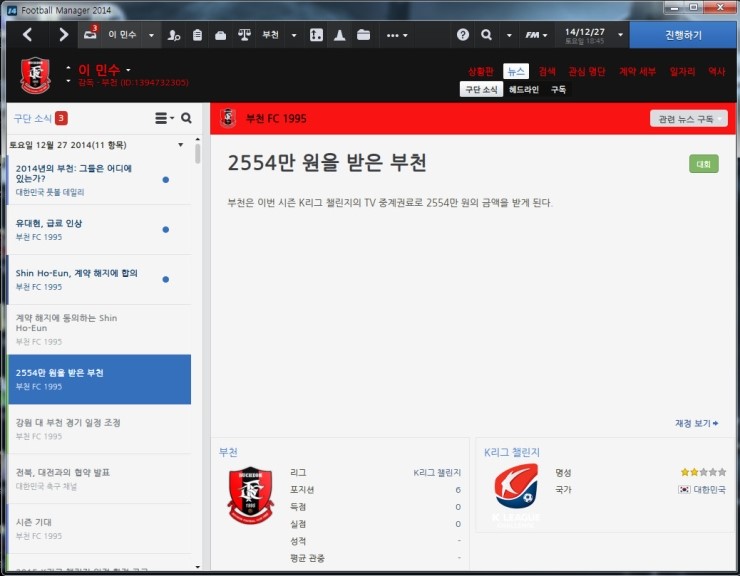Click 이 민수 in toolbar
The width and height of the screenshot is (740, 576).
[x=122, y=34]
